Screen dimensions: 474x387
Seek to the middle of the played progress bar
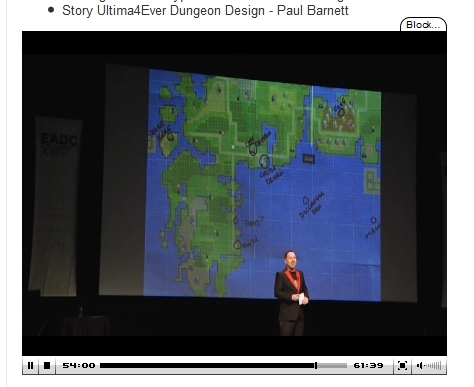[207, 366]
